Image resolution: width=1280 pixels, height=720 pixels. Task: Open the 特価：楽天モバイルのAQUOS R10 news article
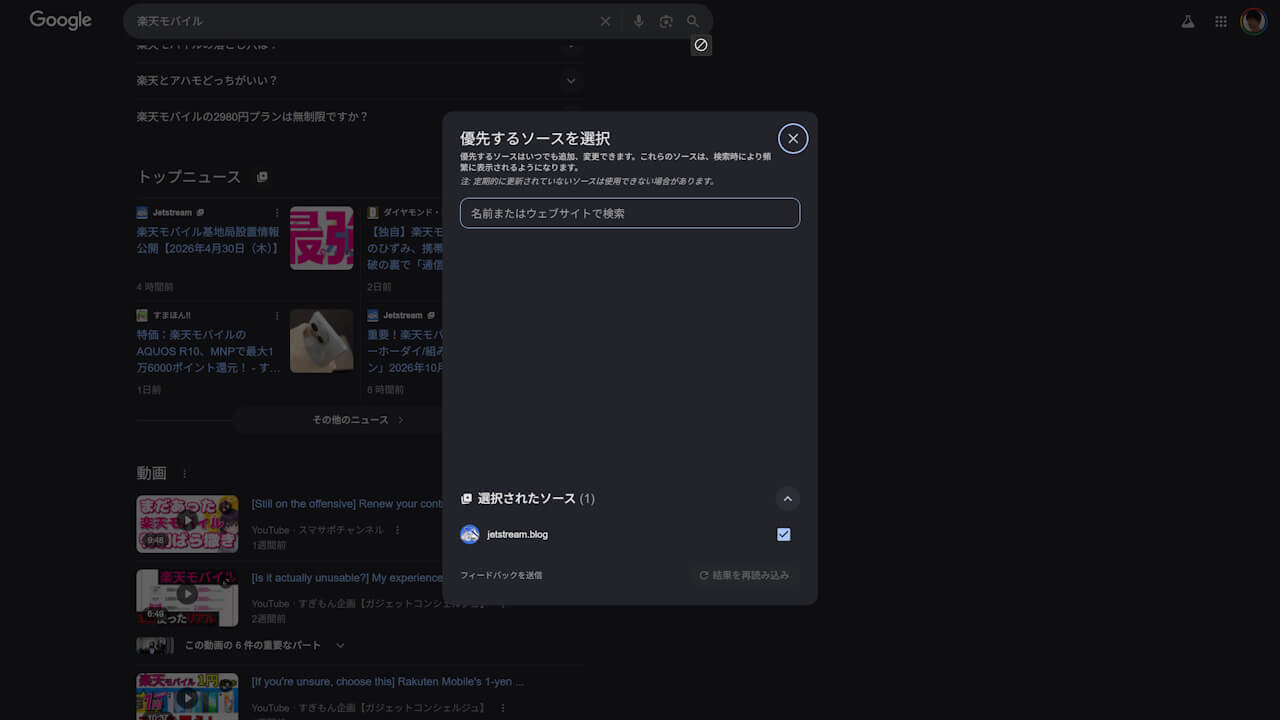tap(209, 352)
